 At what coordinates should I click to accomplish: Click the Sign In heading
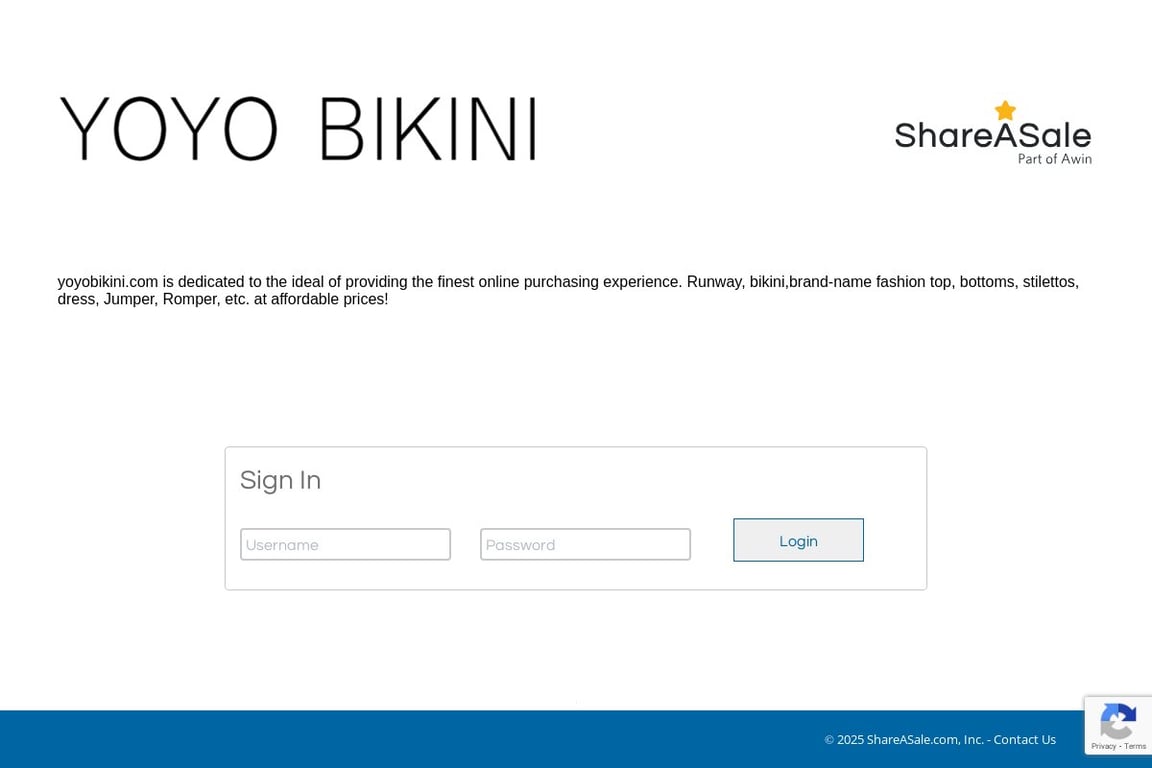pos(280,480)
